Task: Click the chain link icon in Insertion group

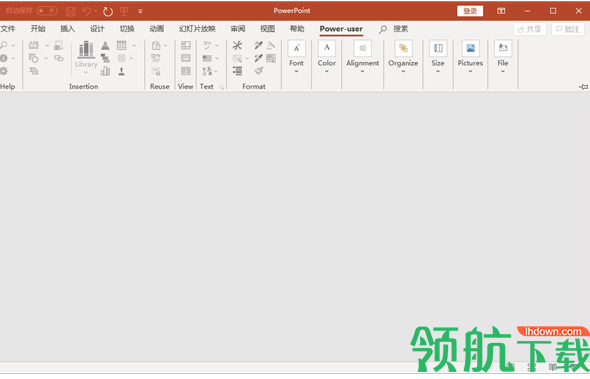Action: pos(59,58)
